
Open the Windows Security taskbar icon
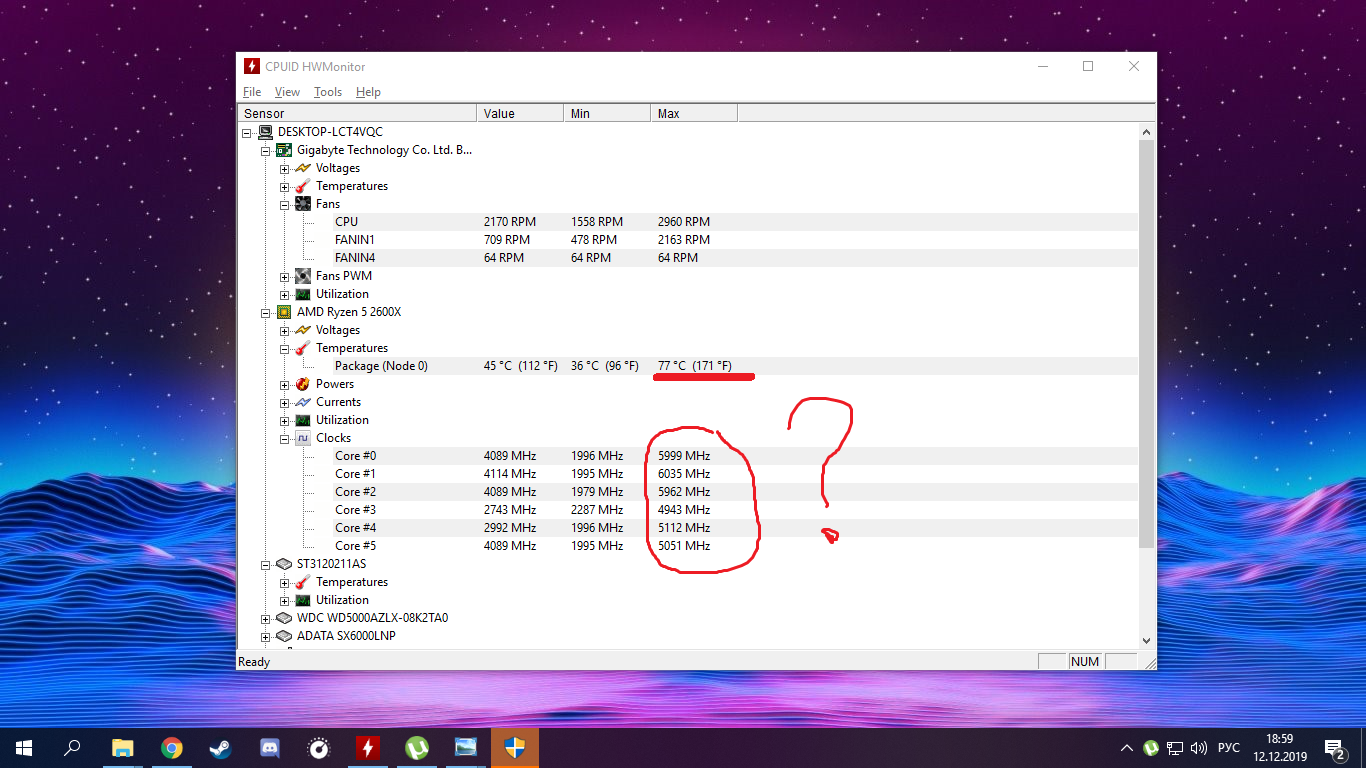515,748
